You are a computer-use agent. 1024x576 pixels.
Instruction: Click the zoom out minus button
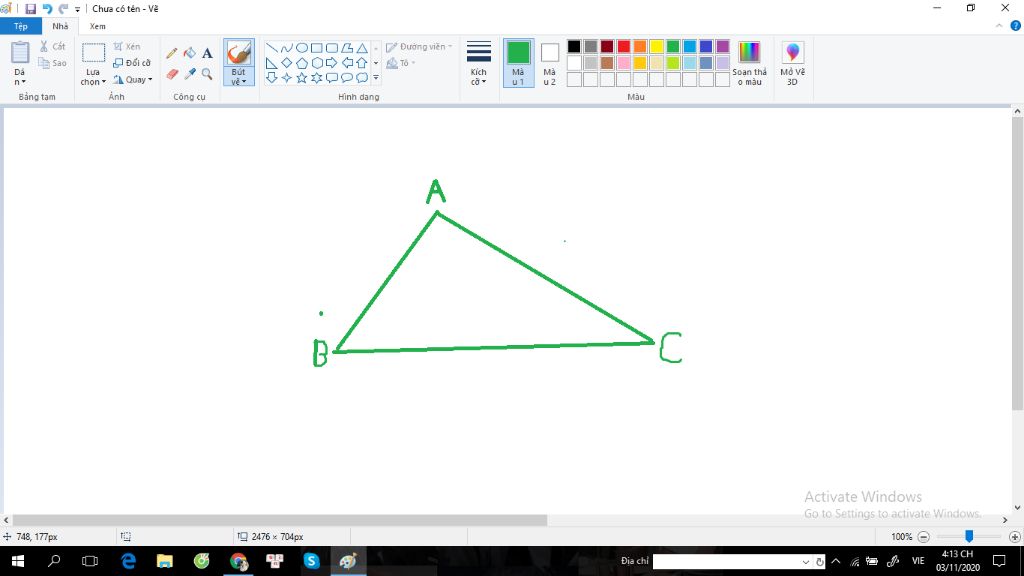coord(923,537)
